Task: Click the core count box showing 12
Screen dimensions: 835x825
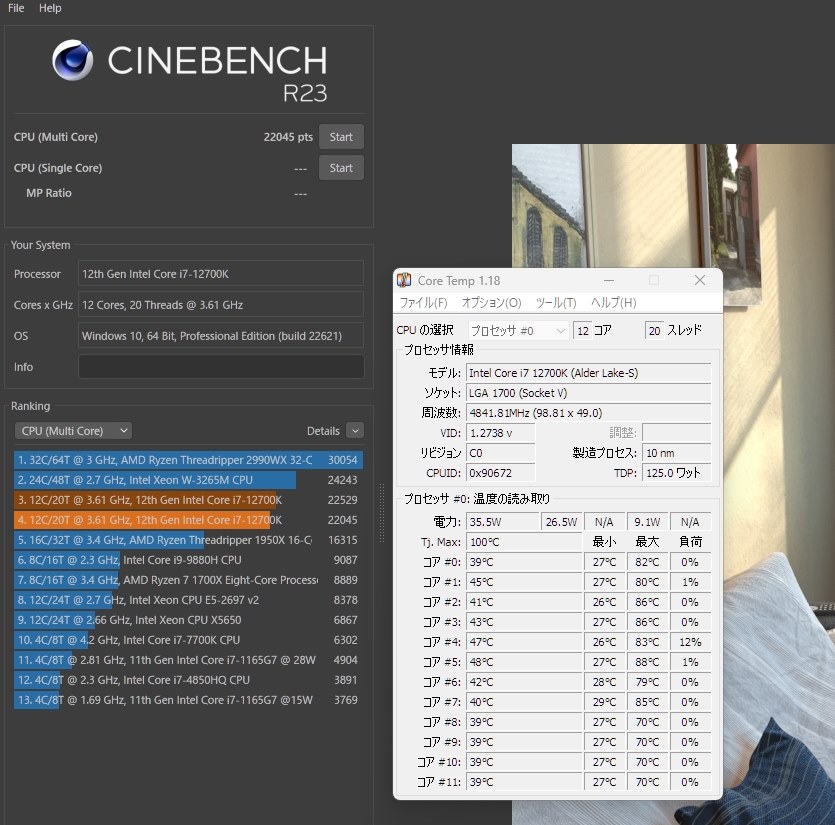Action: click(x=583, y=331)
